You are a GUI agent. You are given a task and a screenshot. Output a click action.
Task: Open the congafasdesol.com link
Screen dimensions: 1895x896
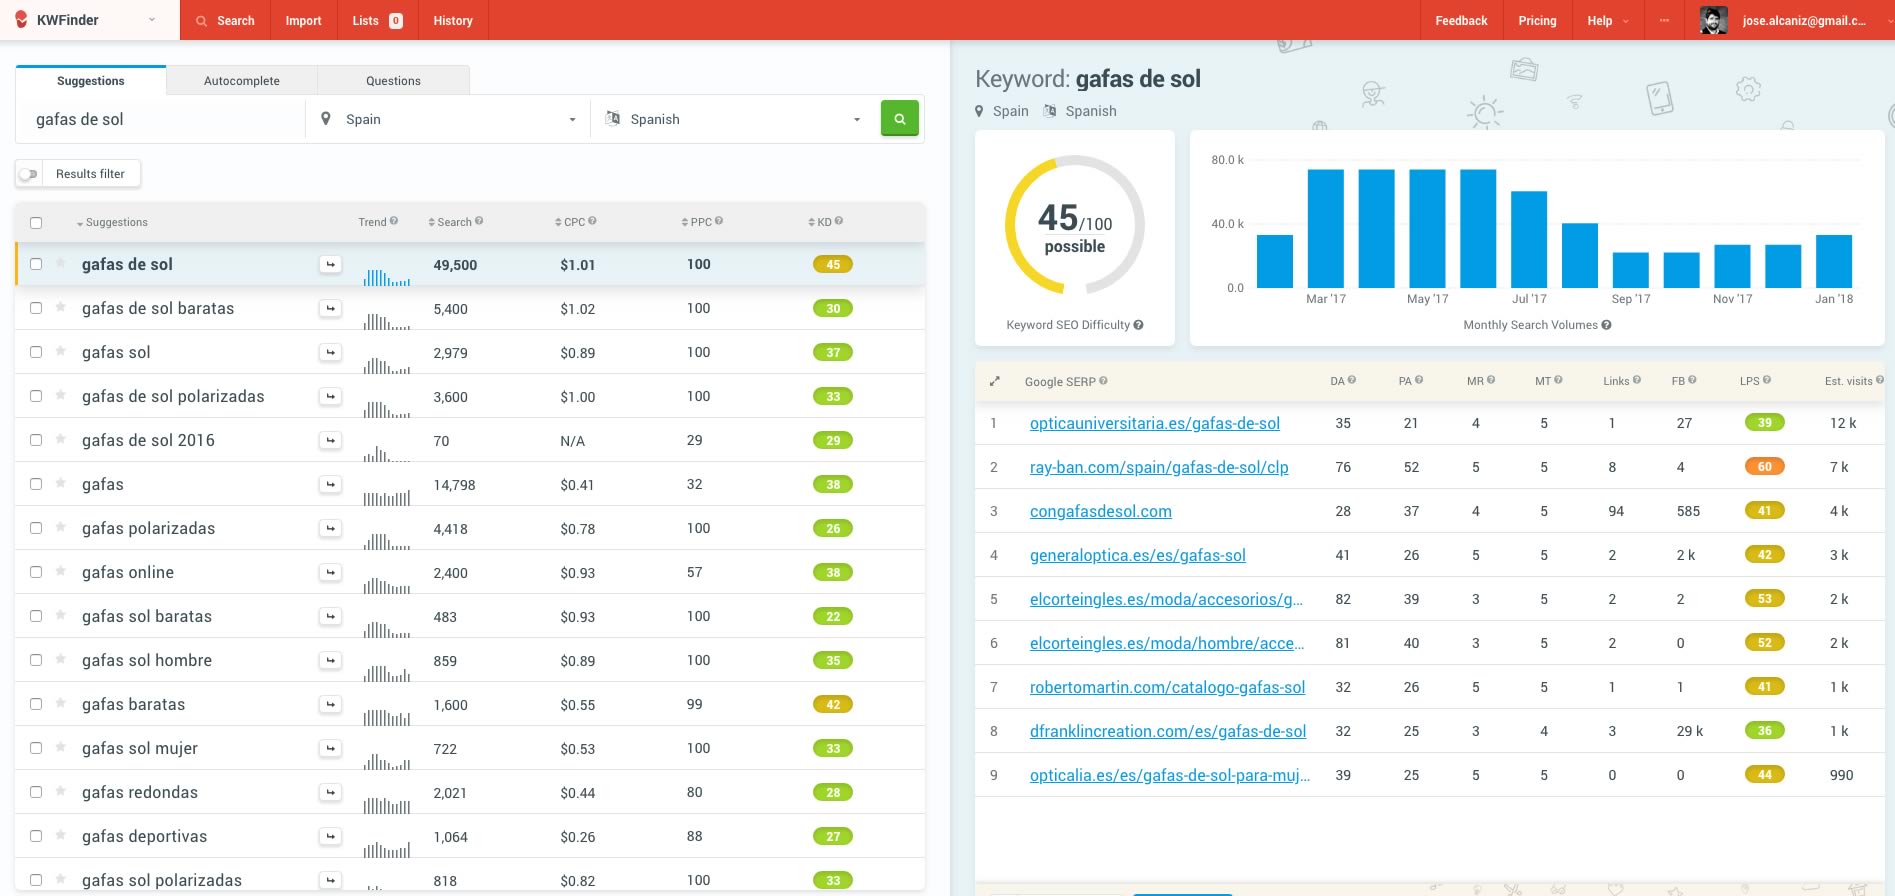point(1101,511)
